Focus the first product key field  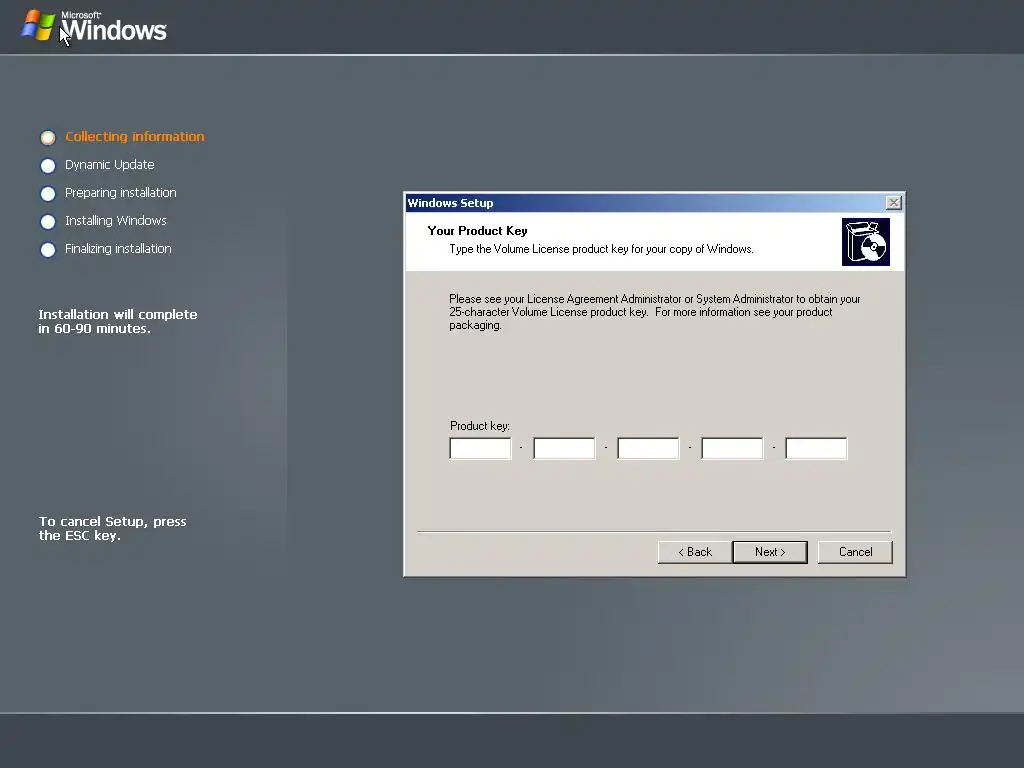pos(480,448)
